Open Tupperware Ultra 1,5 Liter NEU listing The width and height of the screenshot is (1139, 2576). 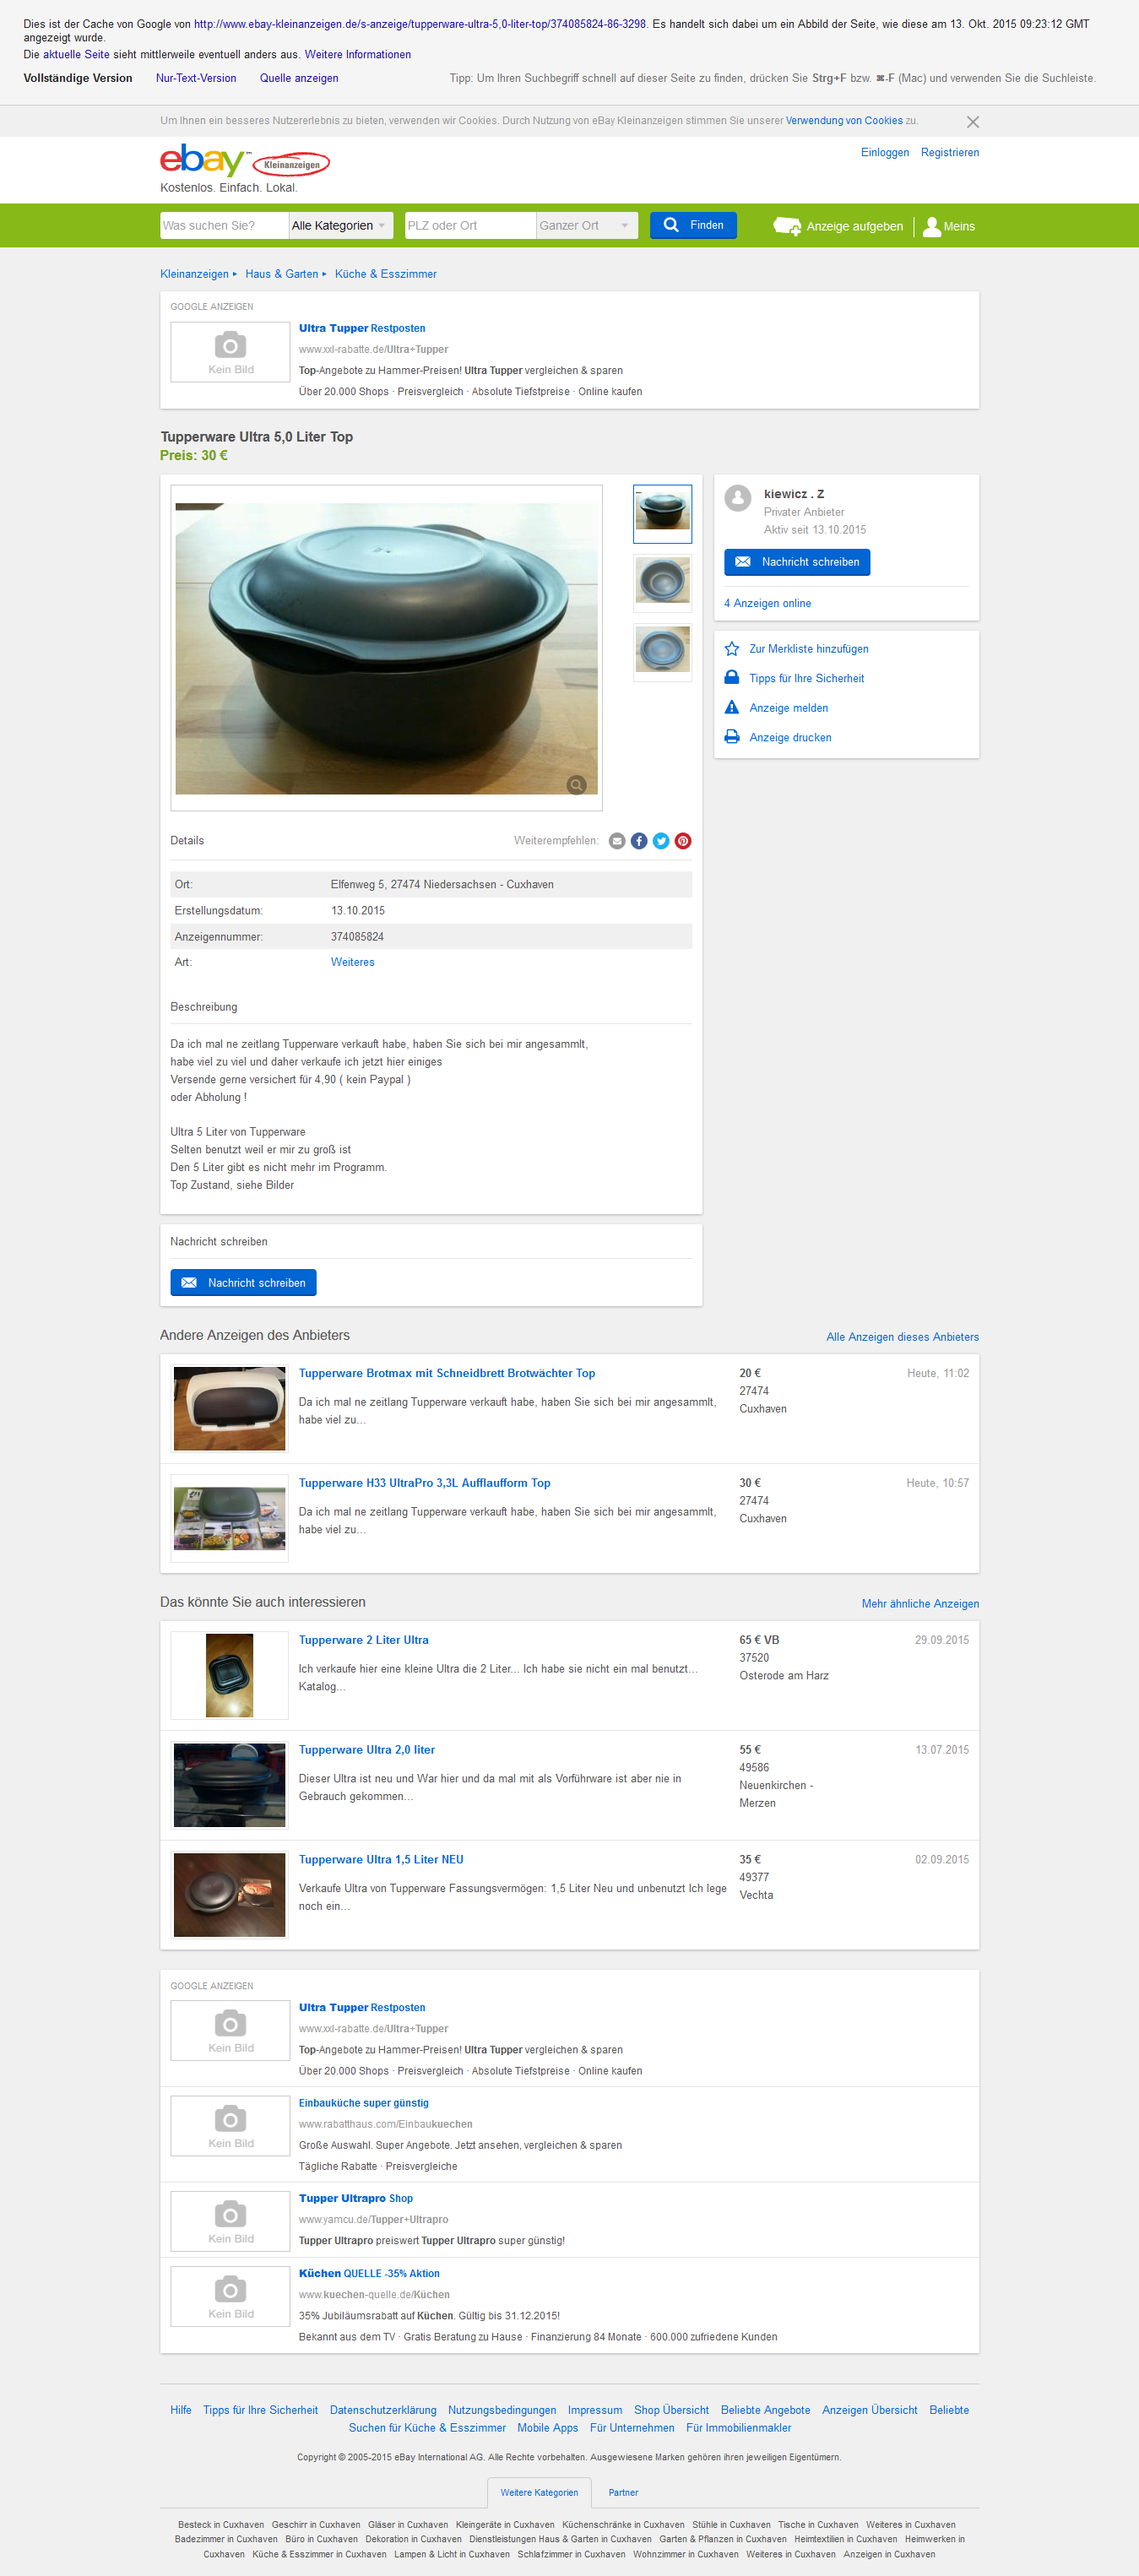[381, 1861]
